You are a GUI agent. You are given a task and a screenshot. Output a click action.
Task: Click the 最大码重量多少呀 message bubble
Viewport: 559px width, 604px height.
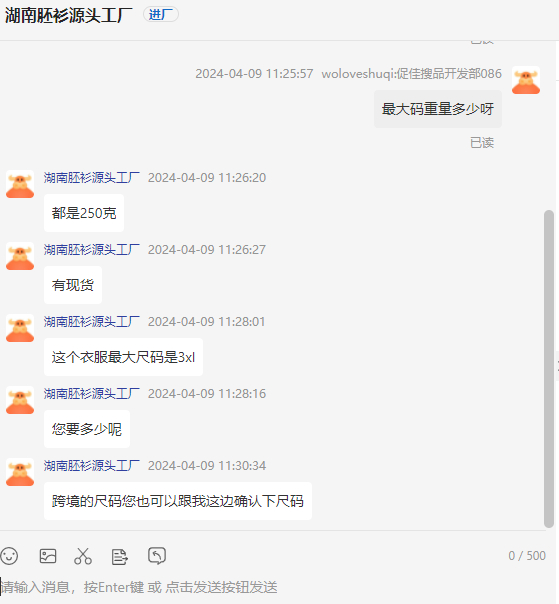click(438, 109)
